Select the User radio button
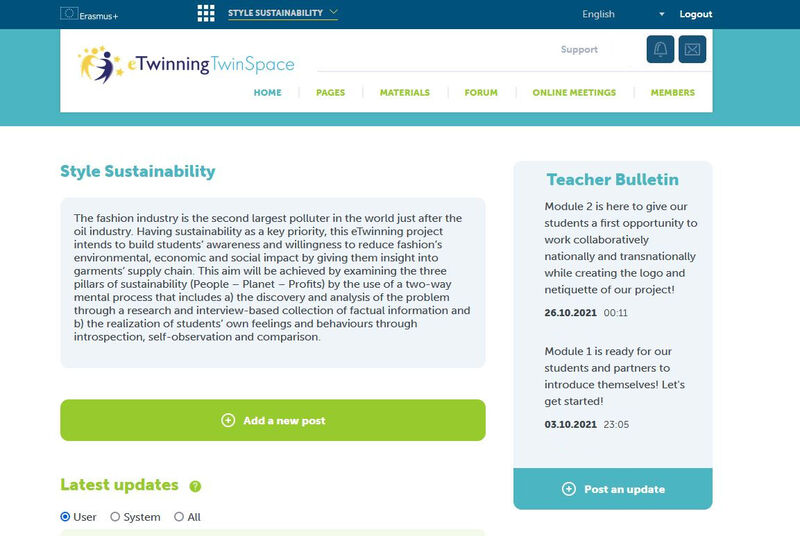Viewport: 800px width, 536px height. point(65,517)
